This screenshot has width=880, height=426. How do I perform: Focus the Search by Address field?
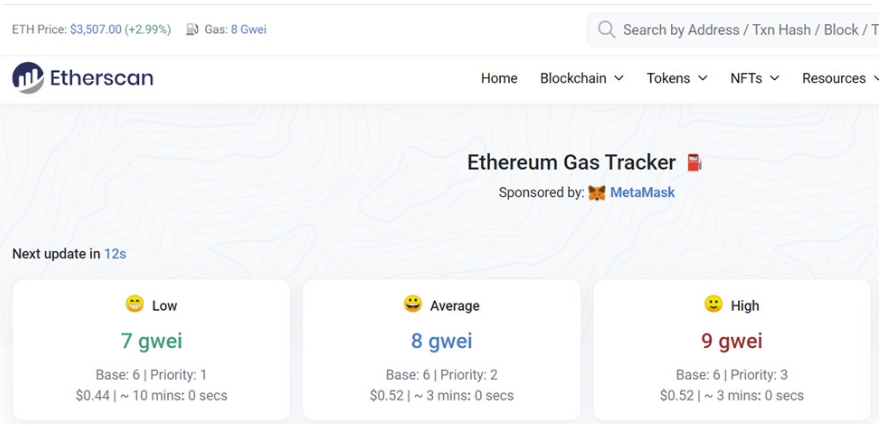734,30
